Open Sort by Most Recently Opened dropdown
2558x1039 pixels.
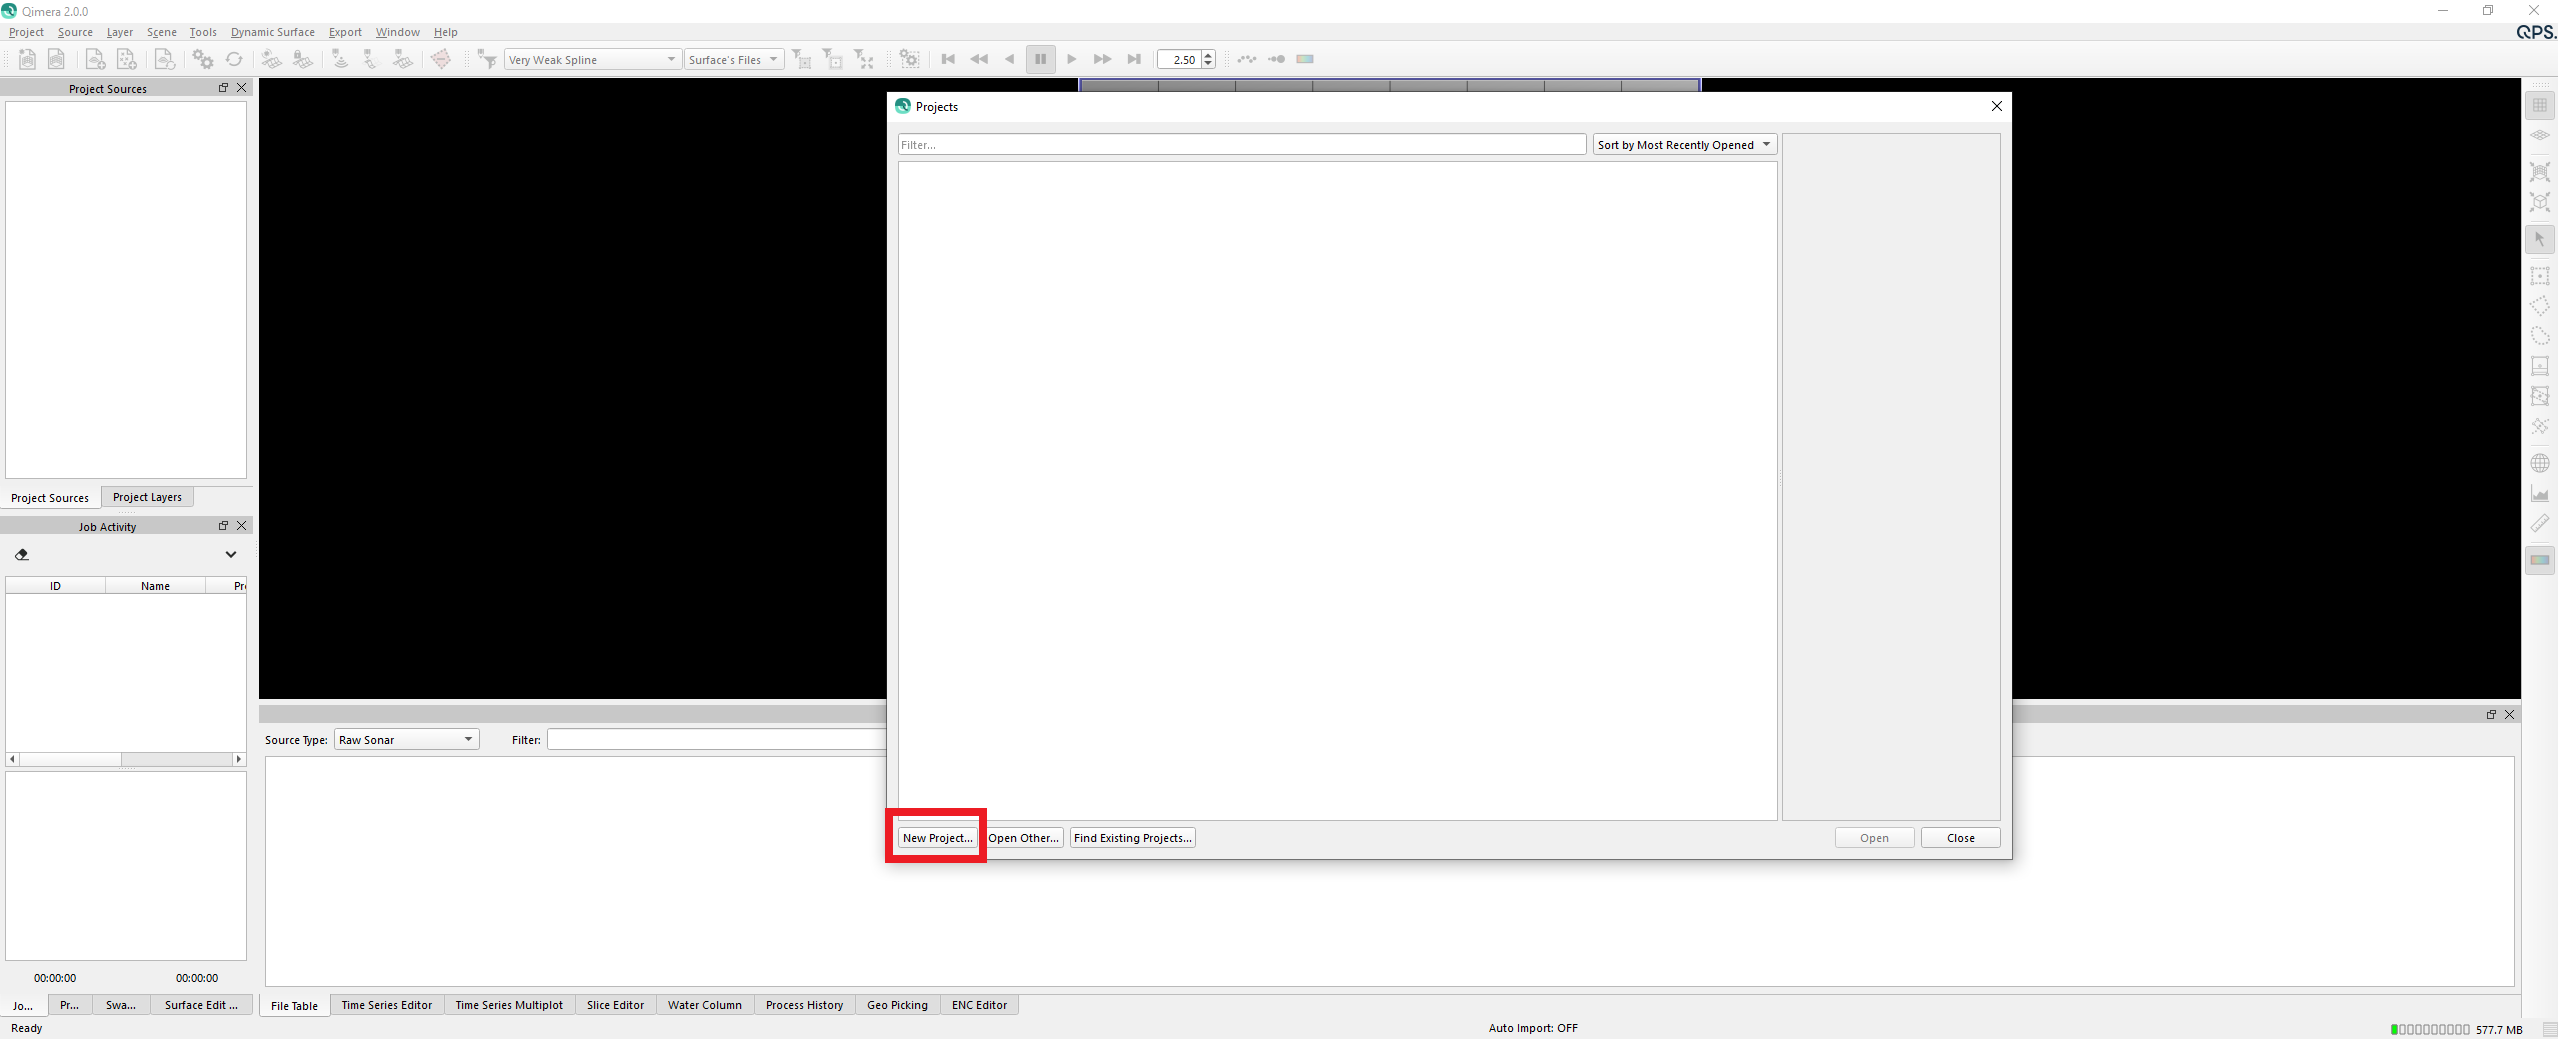click(1685, 145)
